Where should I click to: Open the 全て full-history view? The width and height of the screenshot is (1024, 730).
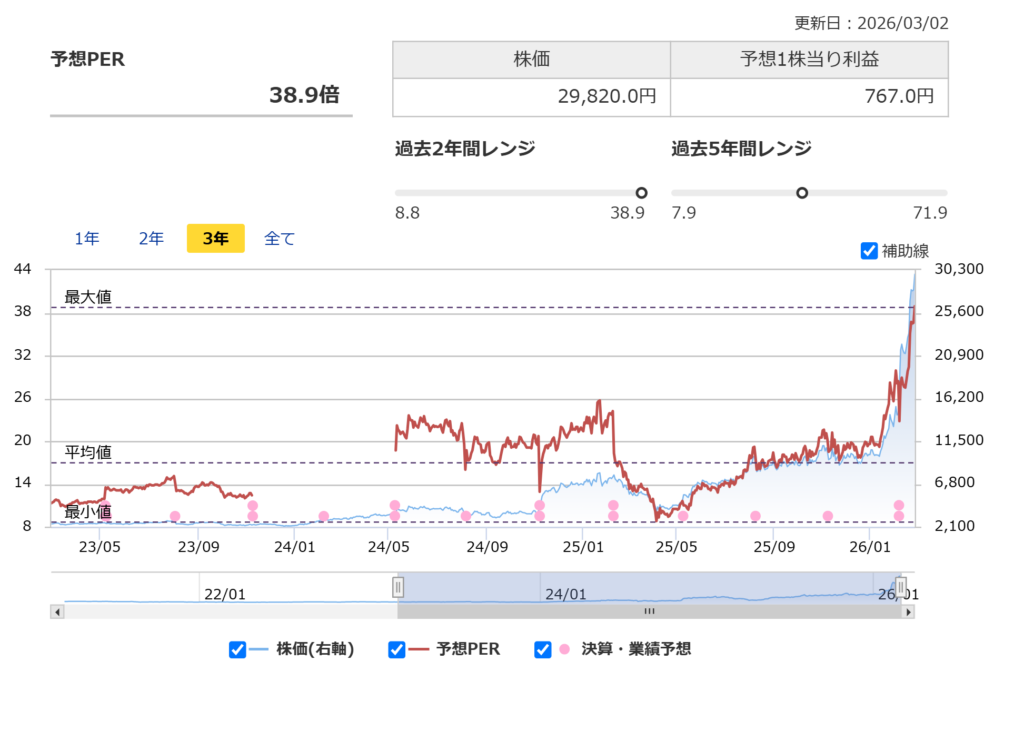pyautogui.click(x=279, y=238)
